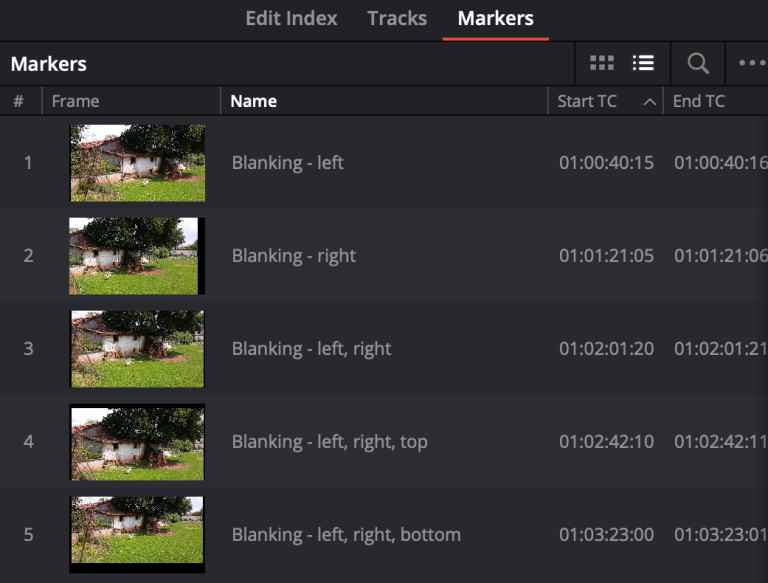Select marker row number 1
The image size is (768, 583).
28,163
